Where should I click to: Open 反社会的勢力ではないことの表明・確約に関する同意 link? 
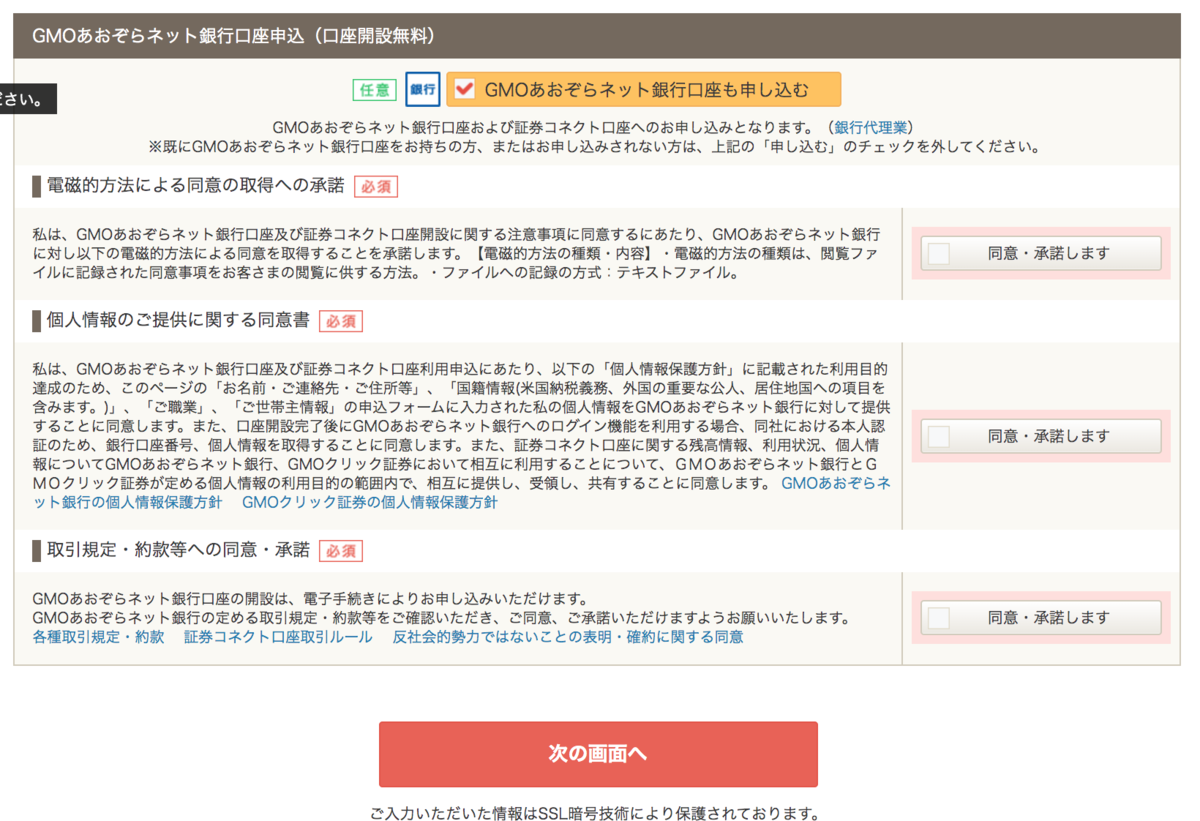pos(568,637)
